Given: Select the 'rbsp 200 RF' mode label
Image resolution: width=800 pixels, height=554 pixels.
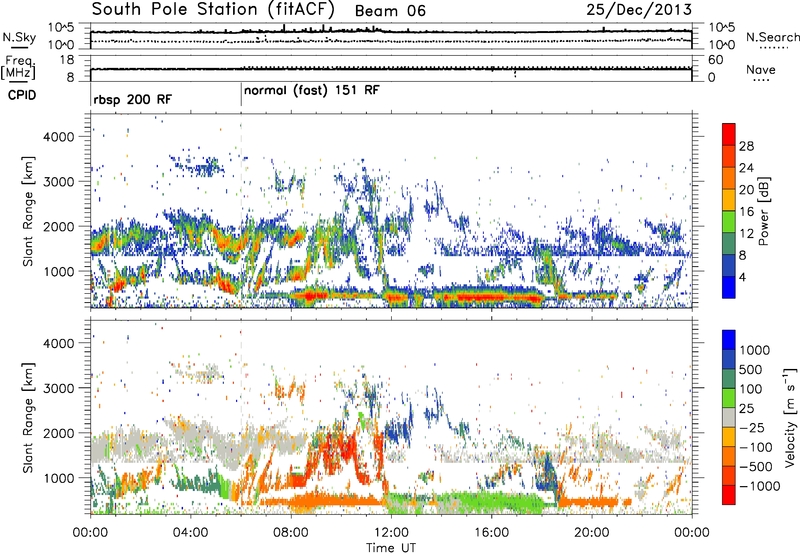Looking at the screenshot, I should click(x=133, y=99).
